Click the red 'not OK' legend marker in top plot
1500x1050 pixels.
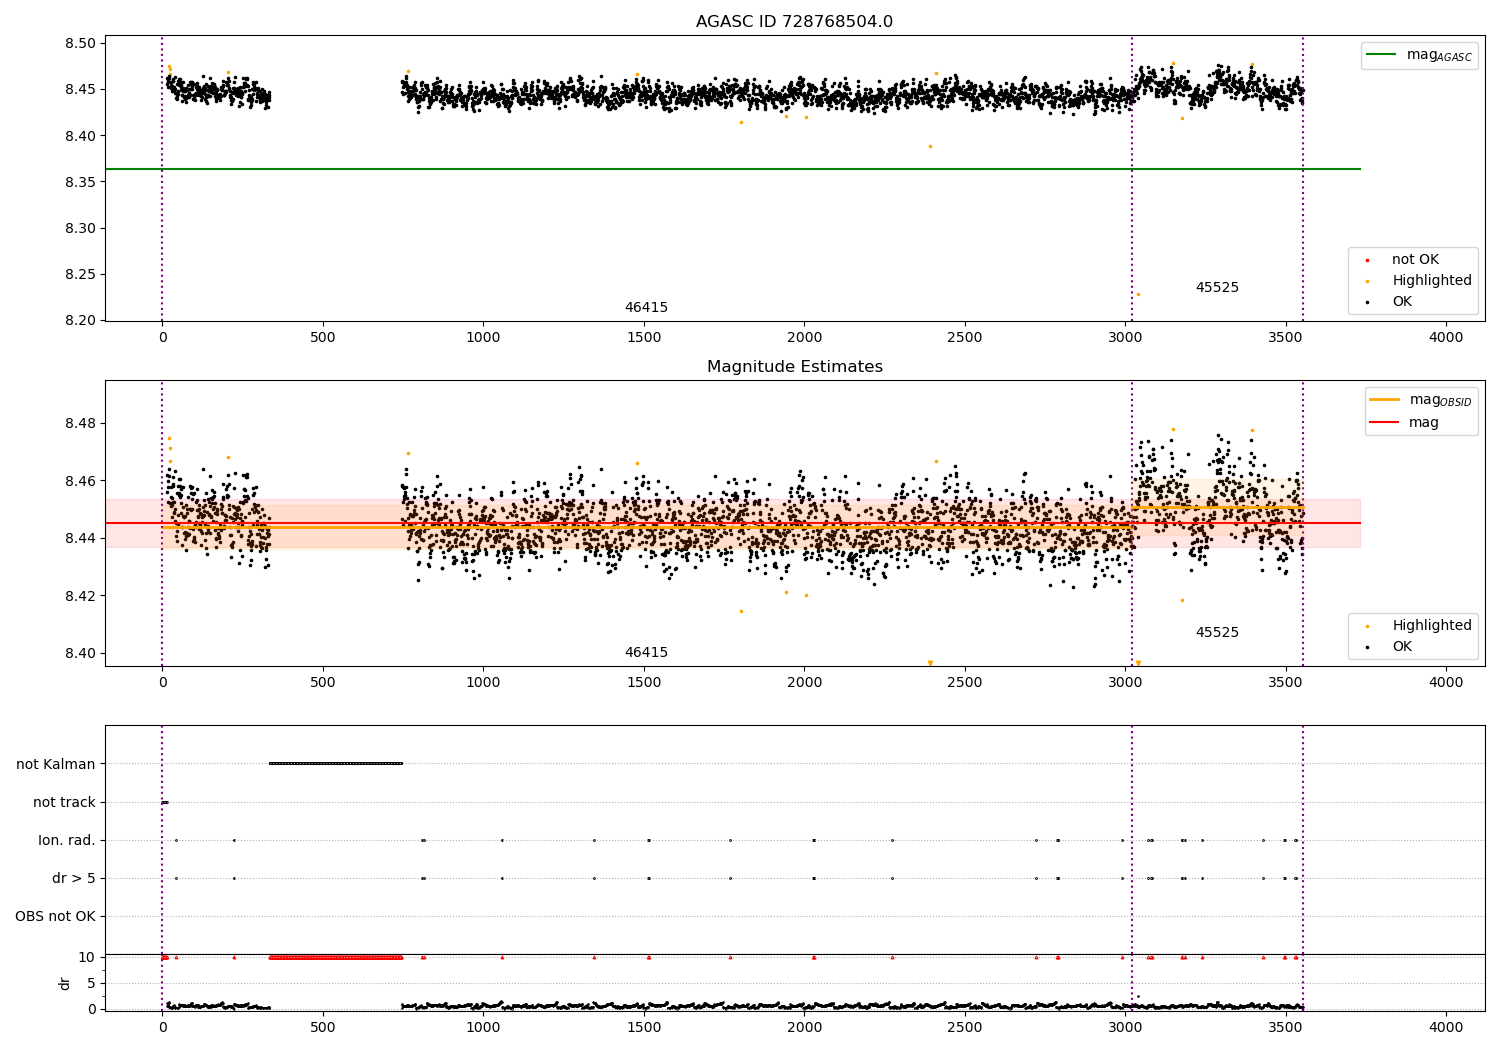(1367, 260)
